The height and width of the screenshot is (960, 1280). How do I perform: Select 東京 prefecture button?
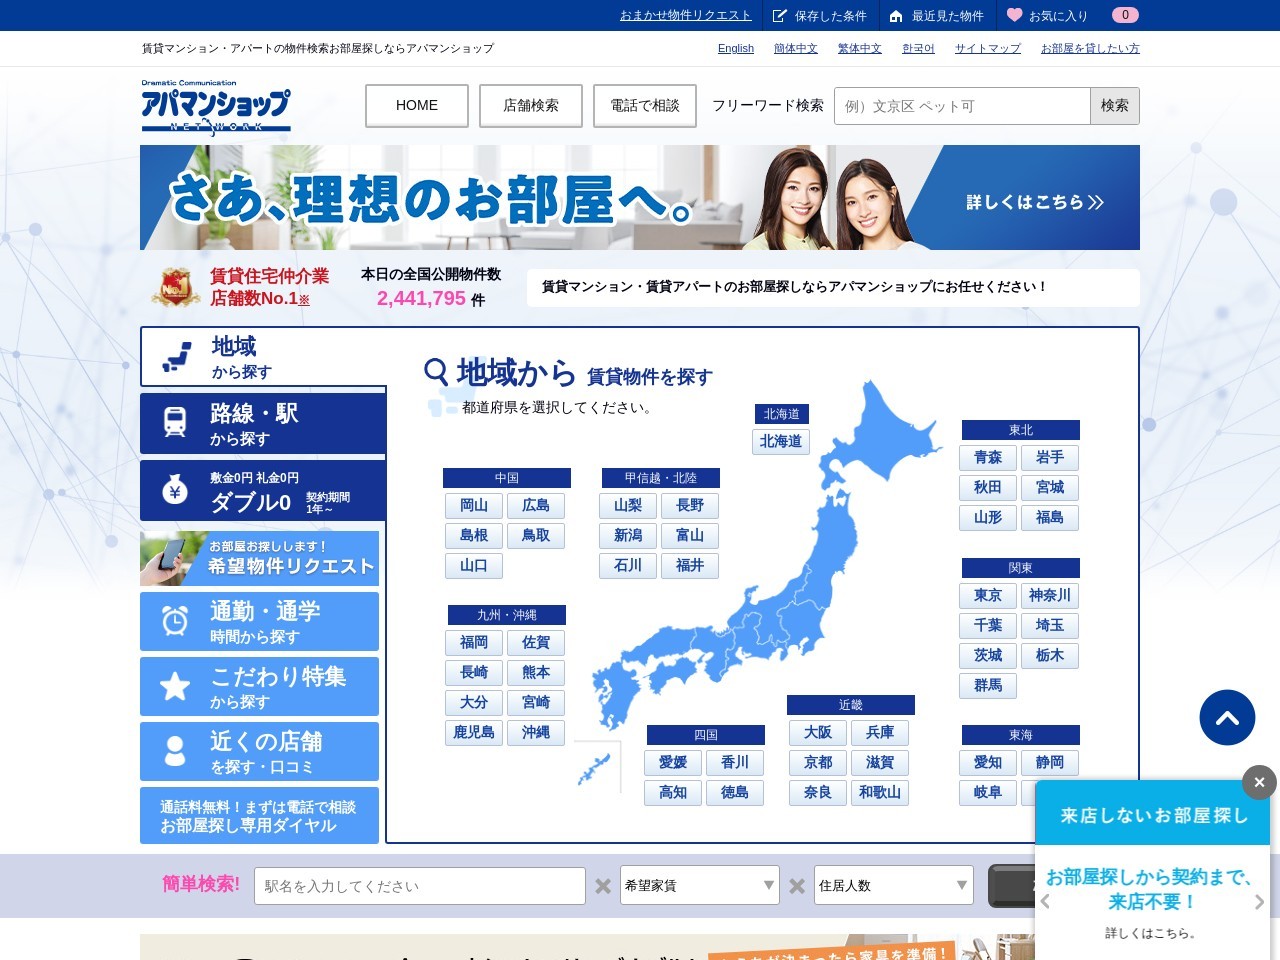point(988,595)
